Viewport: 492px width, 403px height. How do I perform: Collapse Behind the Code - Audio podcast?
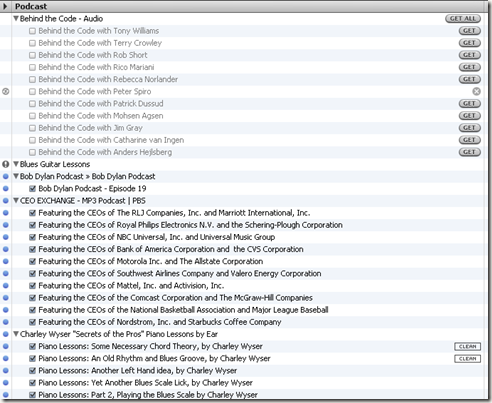(16, 18)
